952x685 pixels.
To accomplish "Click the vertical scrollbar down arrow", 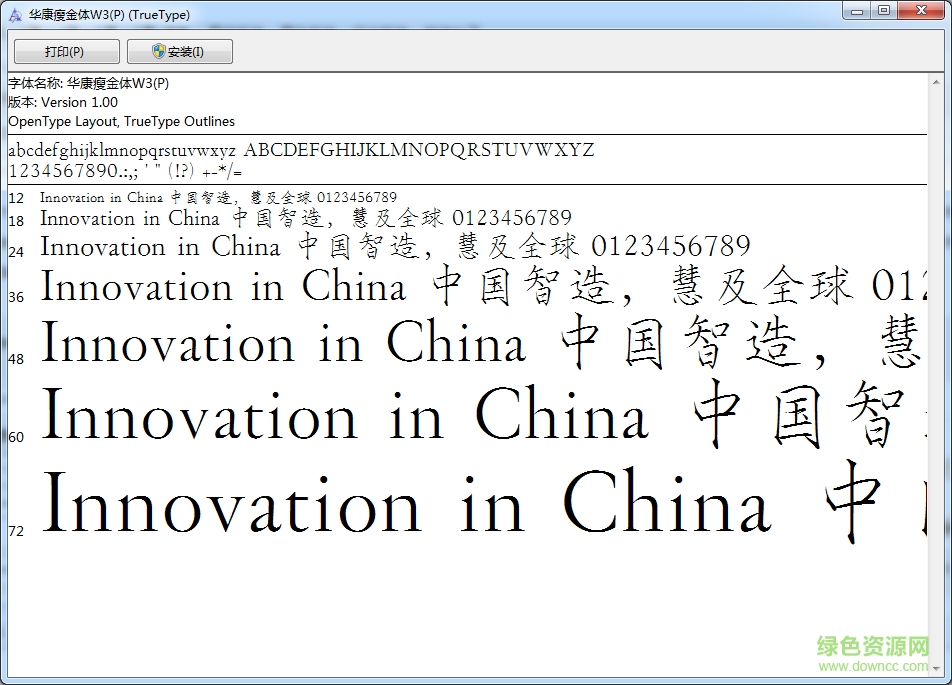I will (936, 668).
